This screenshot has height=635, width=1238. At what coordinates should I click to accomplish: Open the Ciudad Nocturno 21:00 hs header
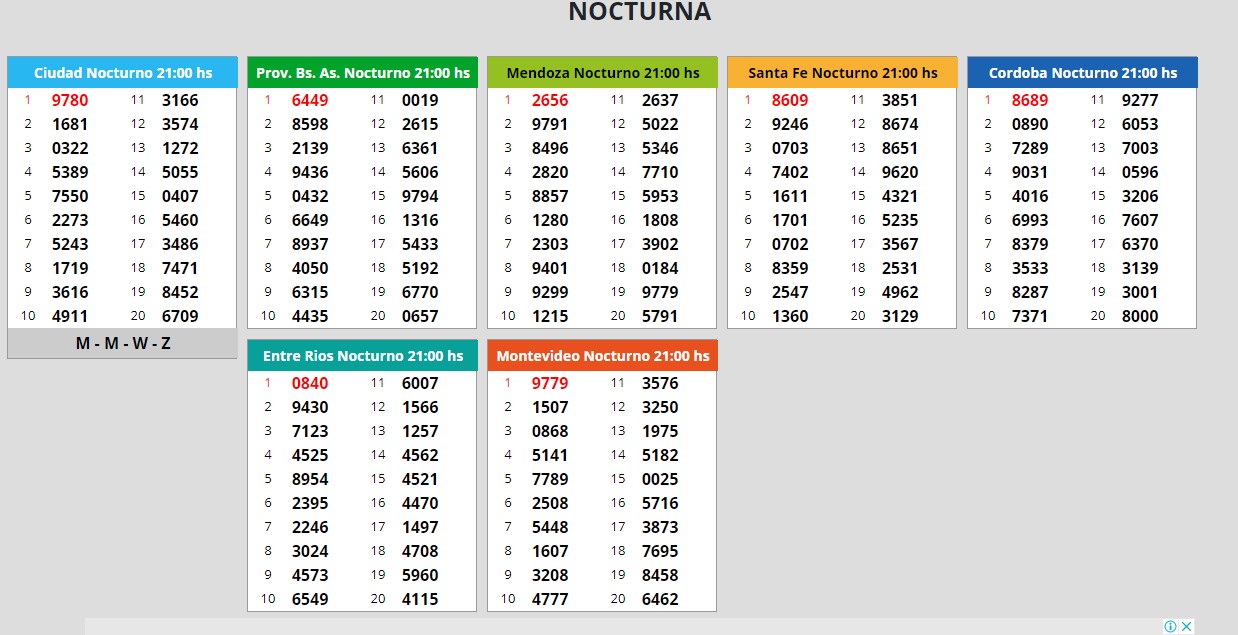tap(122, 73)
